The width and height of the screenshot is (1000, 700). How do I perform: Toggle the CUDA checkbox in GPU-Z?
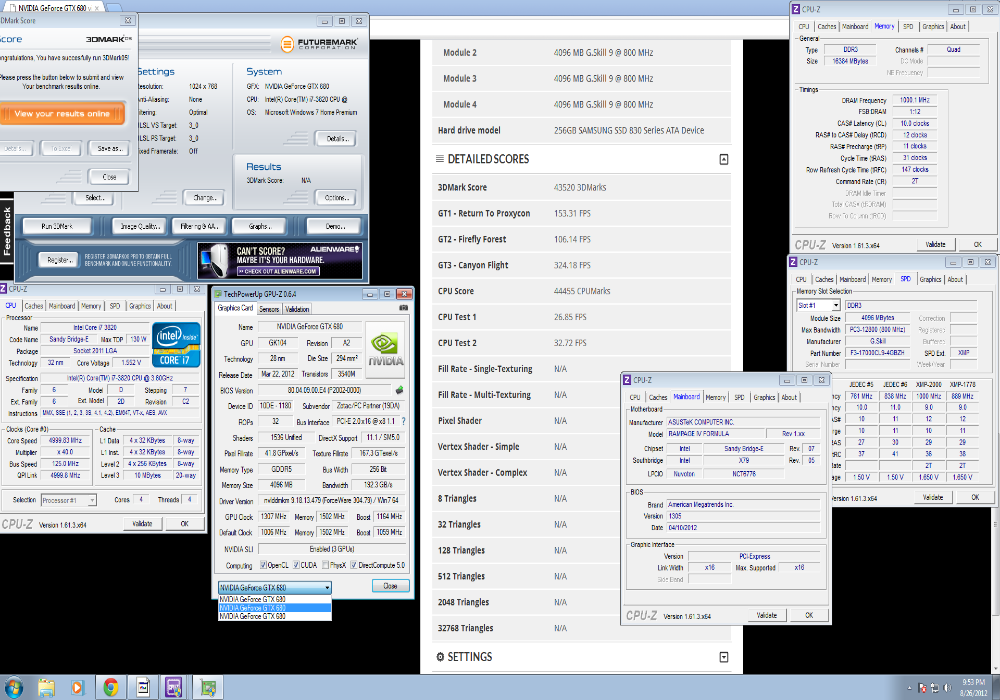(x=297, y=565)
